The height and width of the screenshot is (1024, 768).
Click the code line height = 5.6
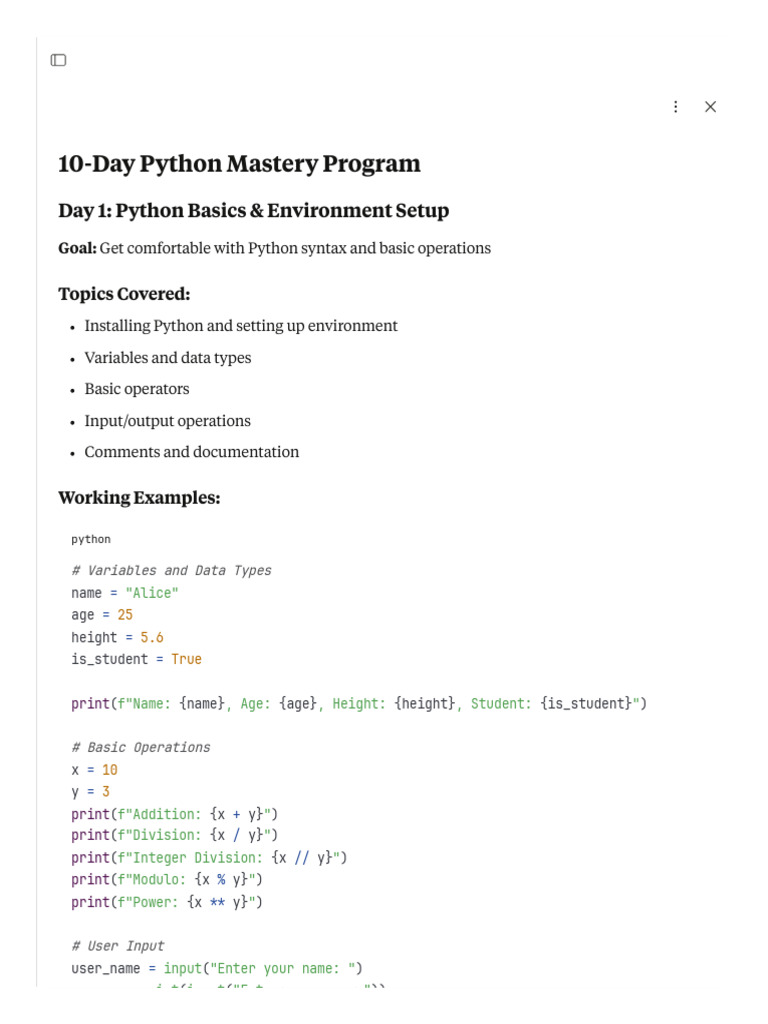click(x=117, y=637)
